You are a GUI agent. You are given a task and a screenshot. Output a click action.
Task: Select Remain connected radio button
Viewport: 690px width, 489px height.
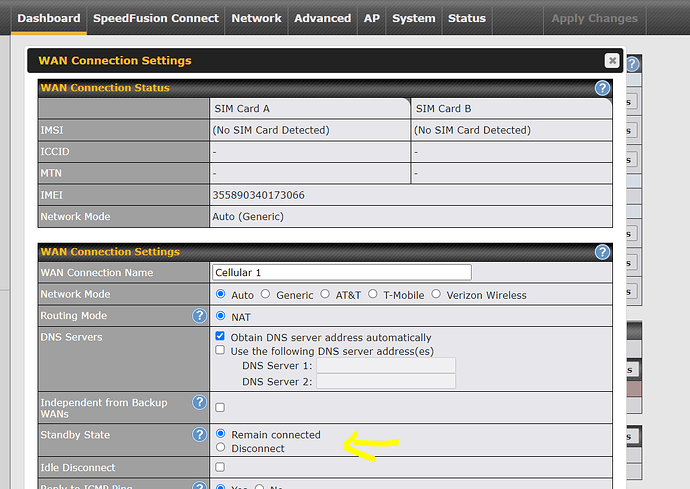pos(221,435)
